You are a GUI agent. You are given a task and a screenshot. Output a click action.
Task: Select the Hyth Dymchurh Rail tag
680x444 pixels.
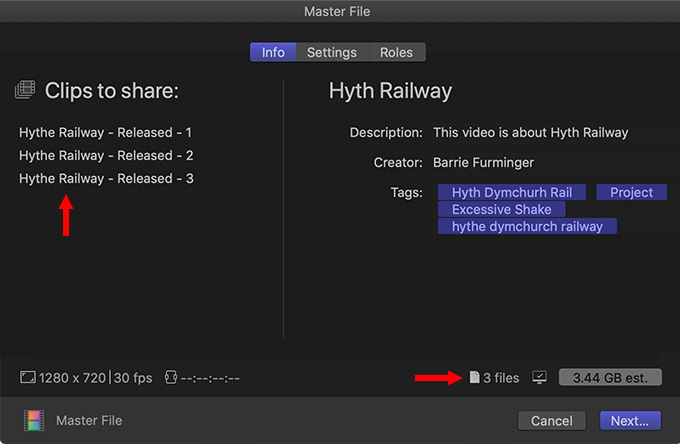[512, 192]
